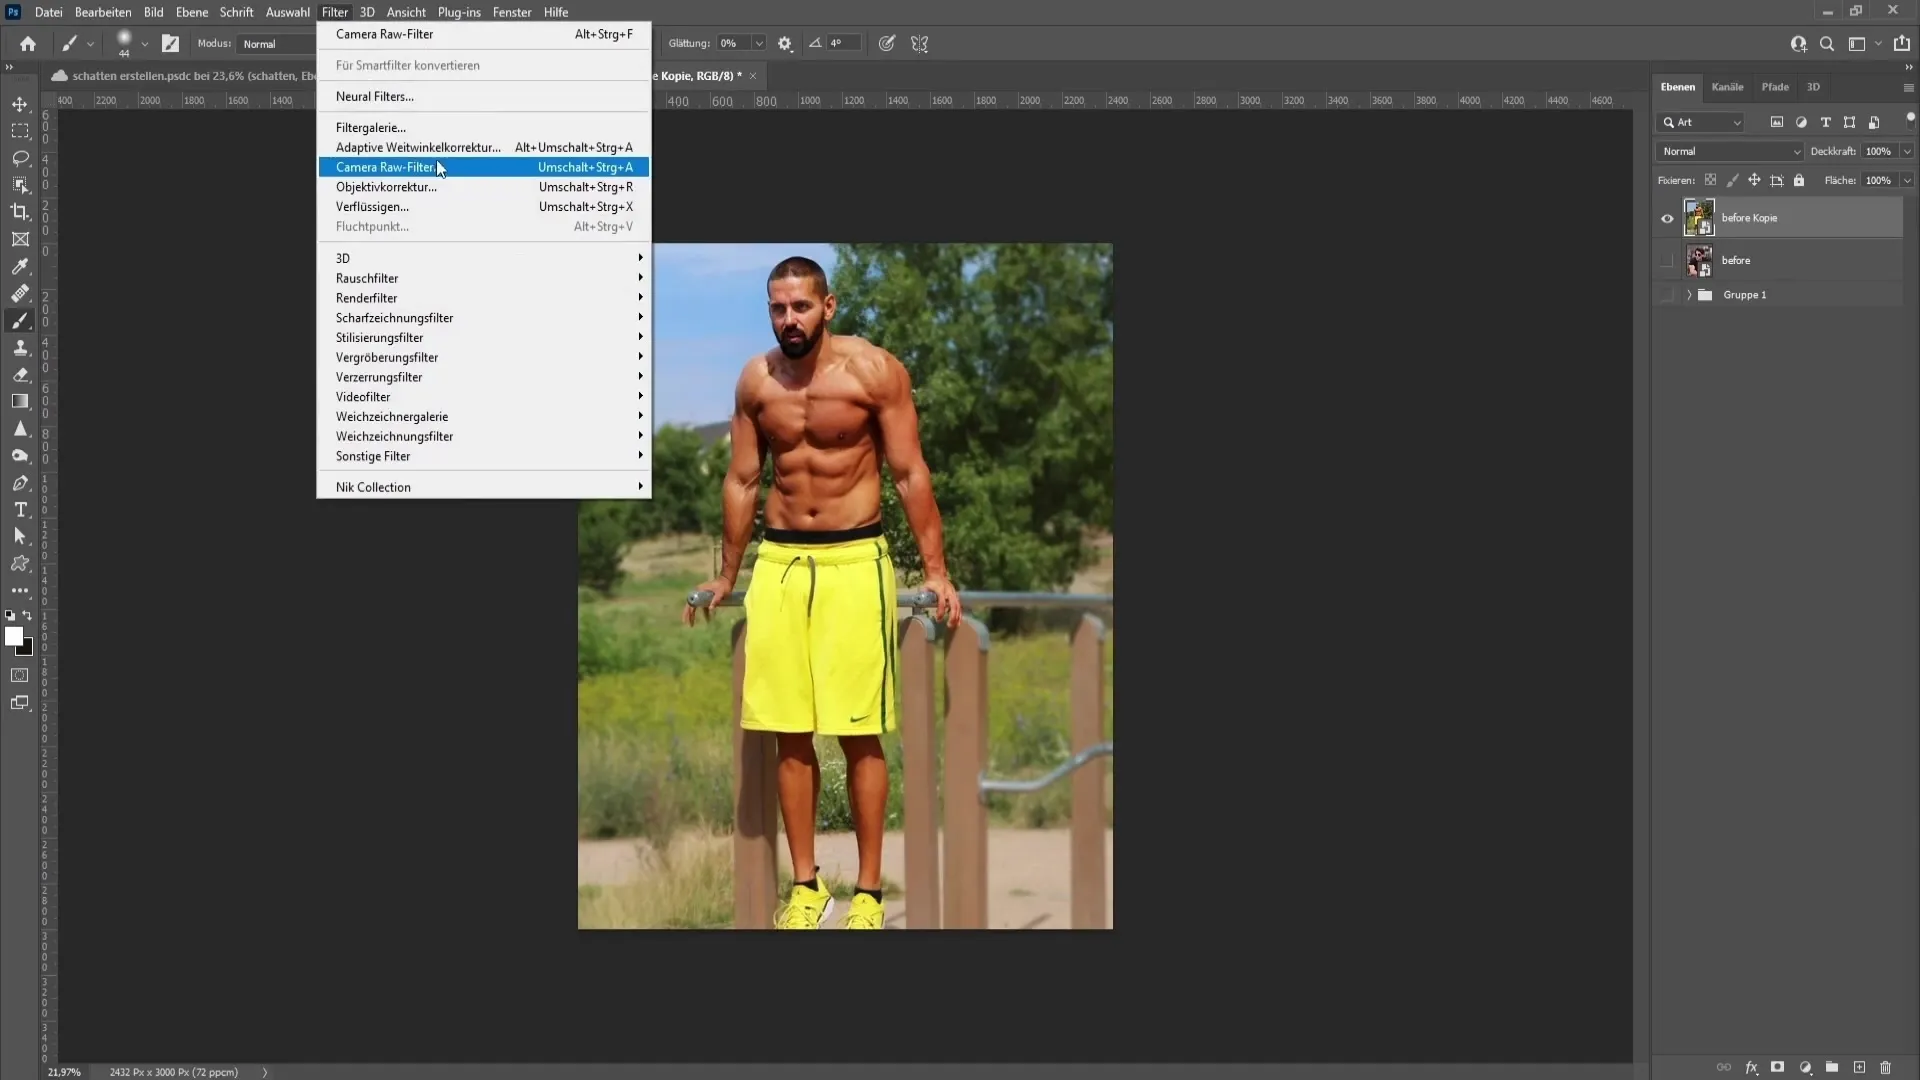This screenshot has width=1920, height=1080.
Task: Choose 'Neural Filters...' menu entry
Action: (x=484, y=96)
